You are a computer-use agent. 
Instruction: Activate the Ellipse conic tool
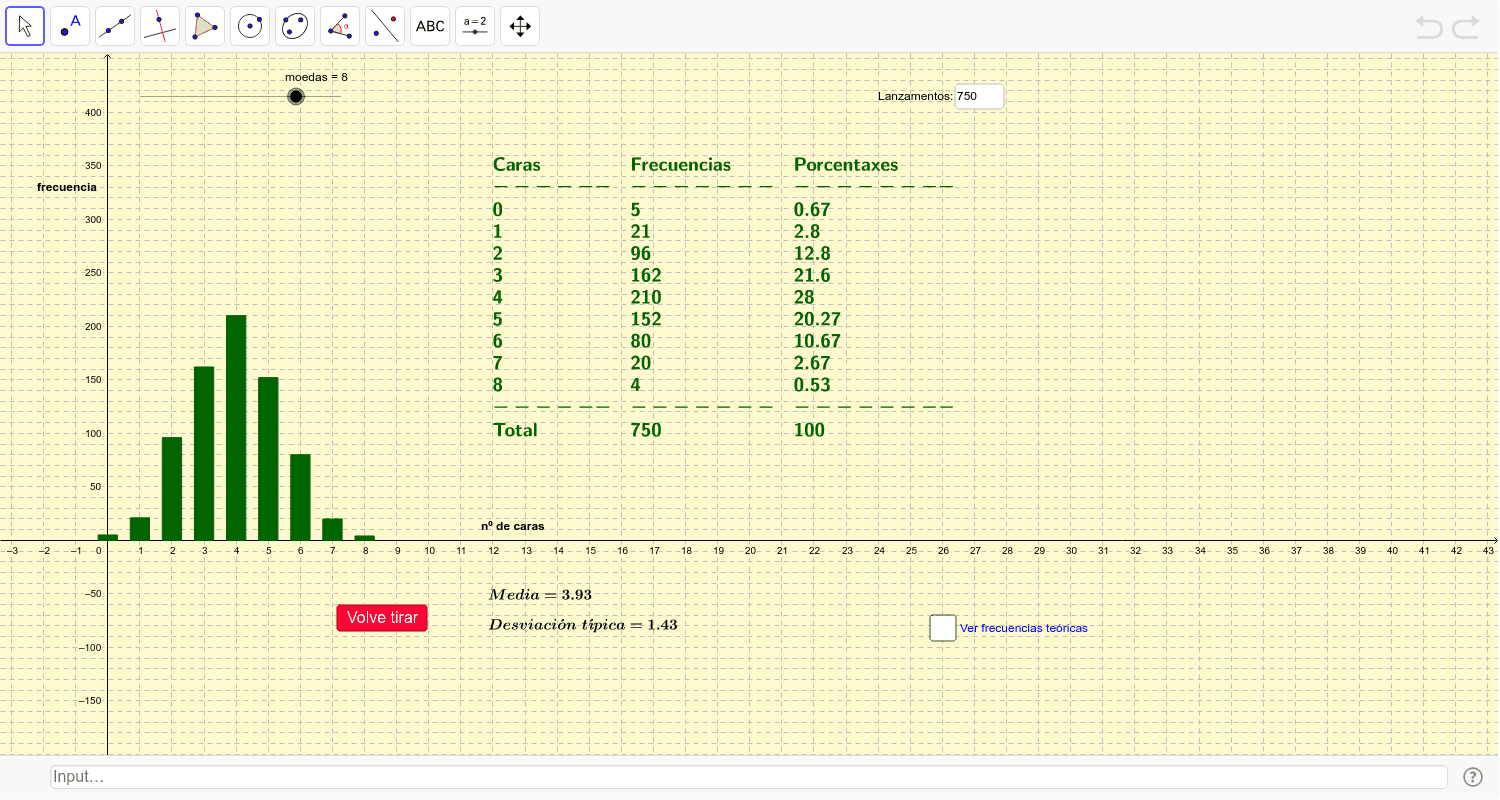[295, 26]
